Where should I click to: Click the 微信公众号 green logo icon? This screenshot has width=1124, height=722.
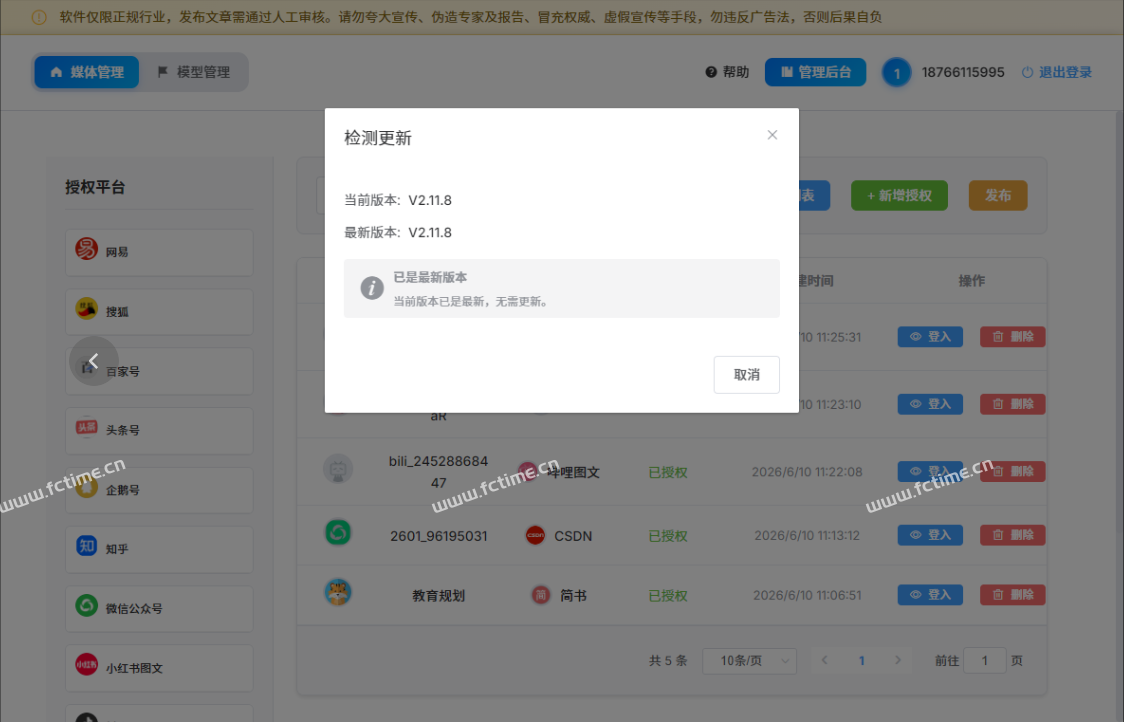tap(87, 605)
